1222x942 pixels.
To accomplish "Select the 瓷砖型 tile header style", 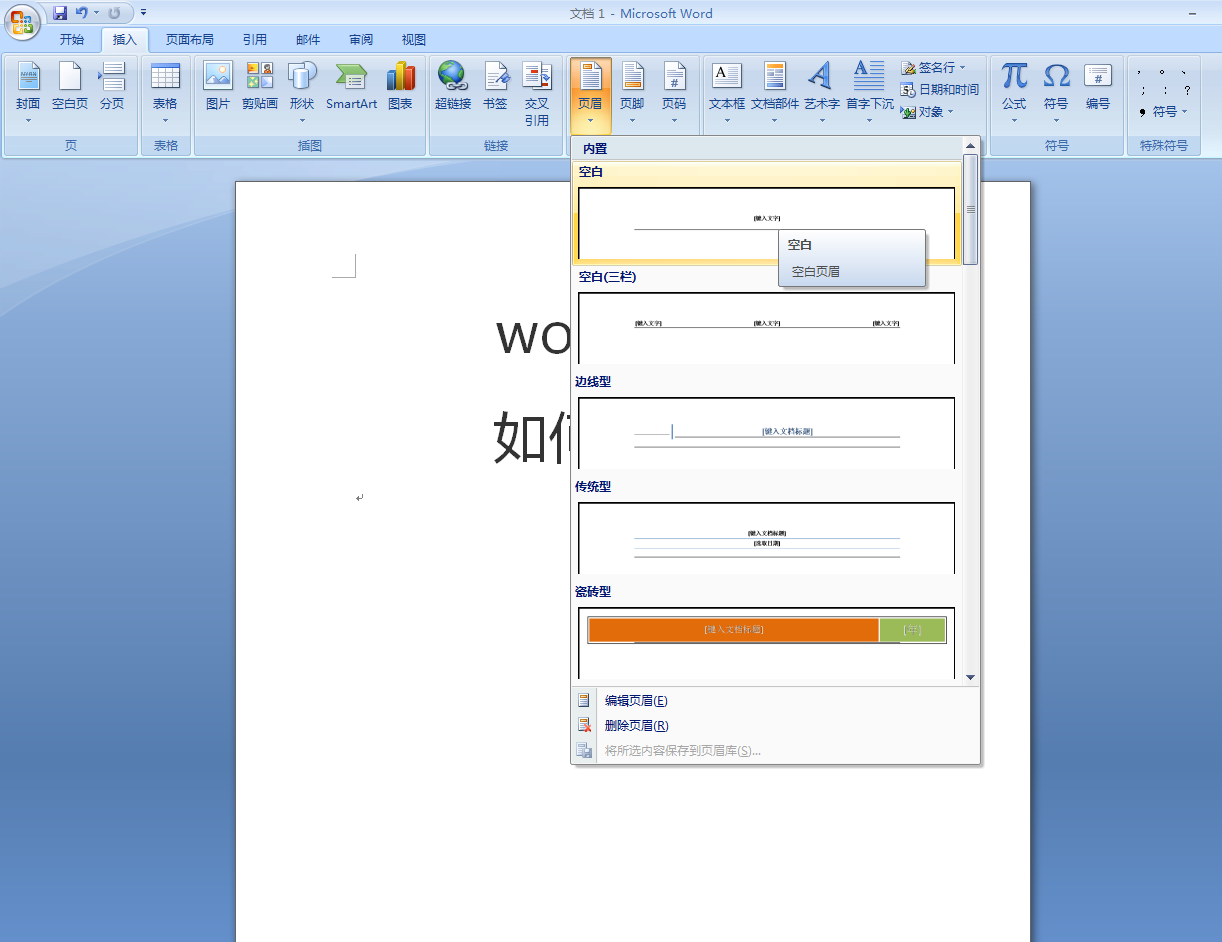I will click(x=766, y=643).
